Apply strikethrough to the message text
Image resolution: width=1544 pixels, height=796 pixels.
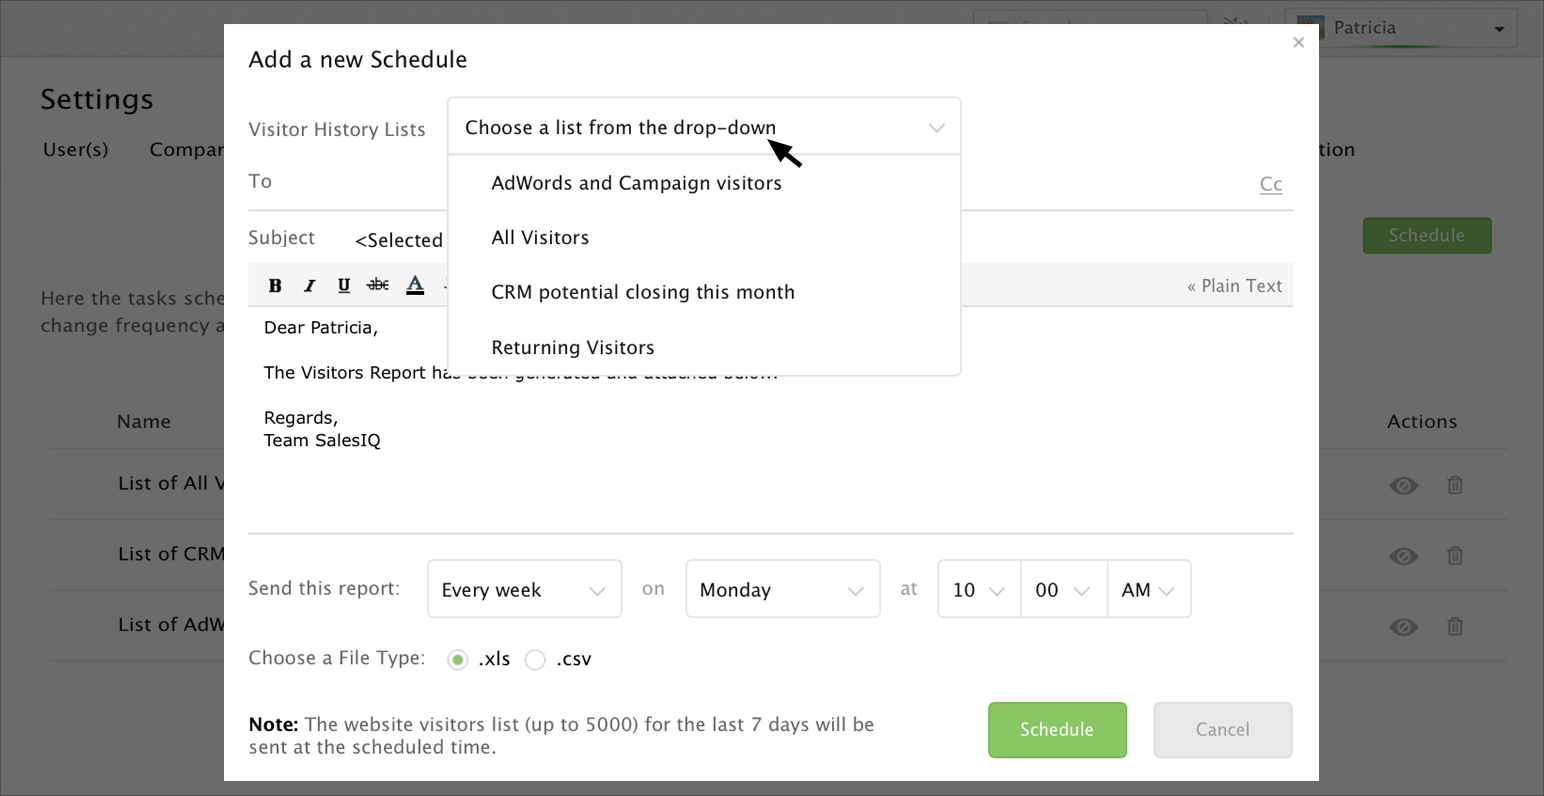(x=378, y=286)
